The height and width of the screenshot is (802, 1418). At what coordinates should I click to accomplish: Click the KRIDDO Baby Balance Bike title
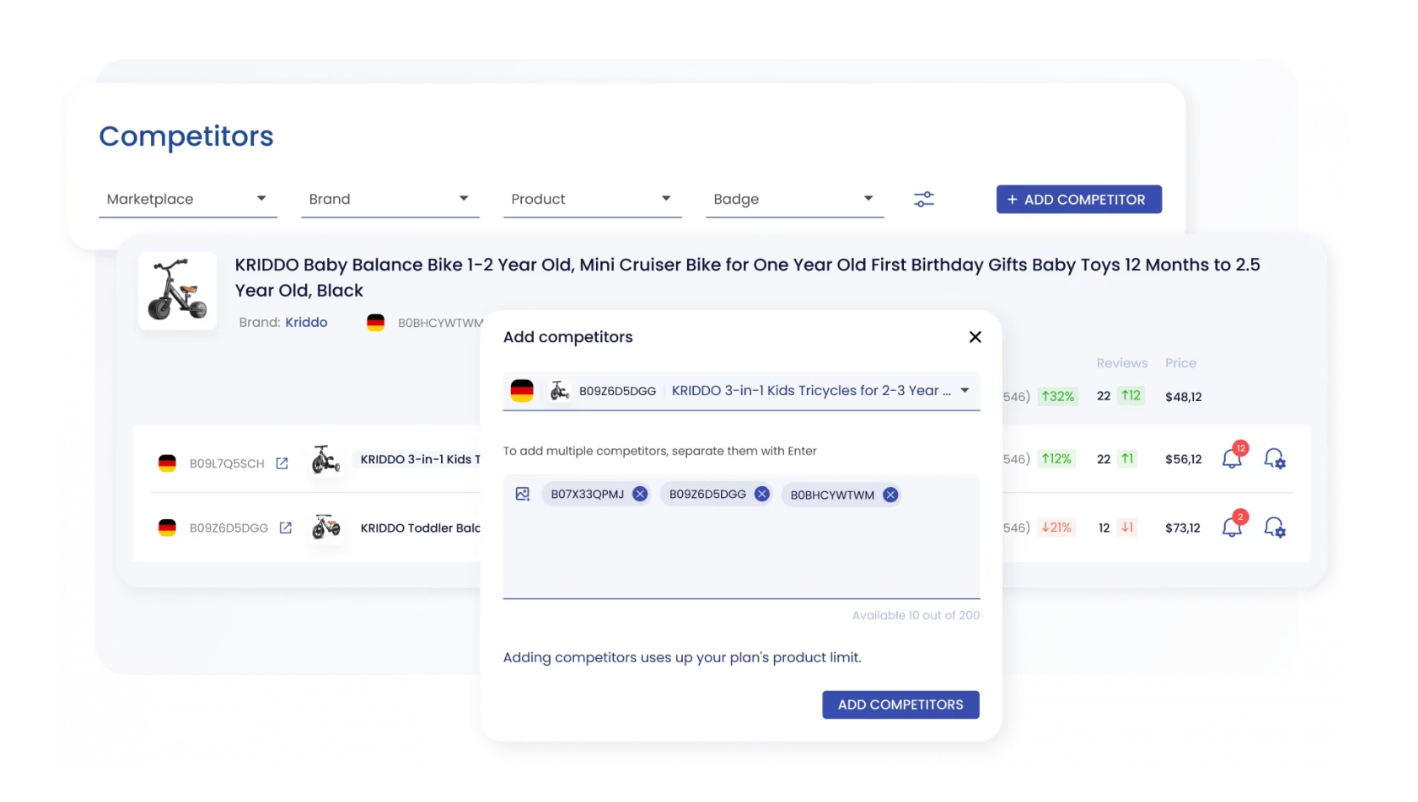(x=747, y=277)
